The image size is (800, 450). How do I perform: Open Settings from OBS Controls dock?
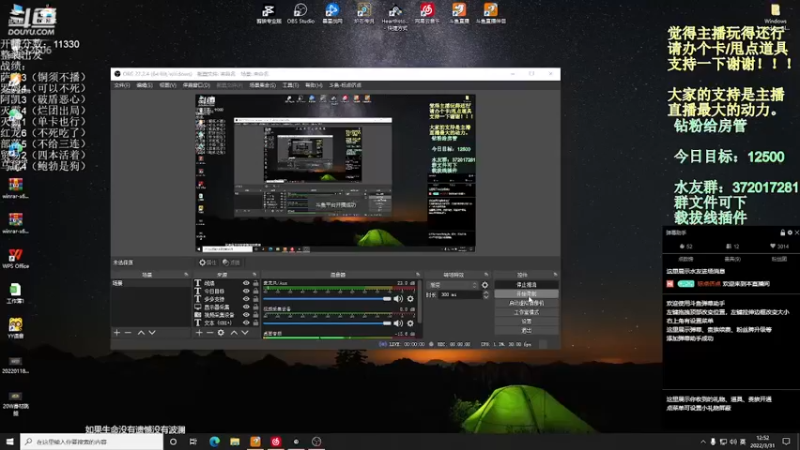point(526,321)
